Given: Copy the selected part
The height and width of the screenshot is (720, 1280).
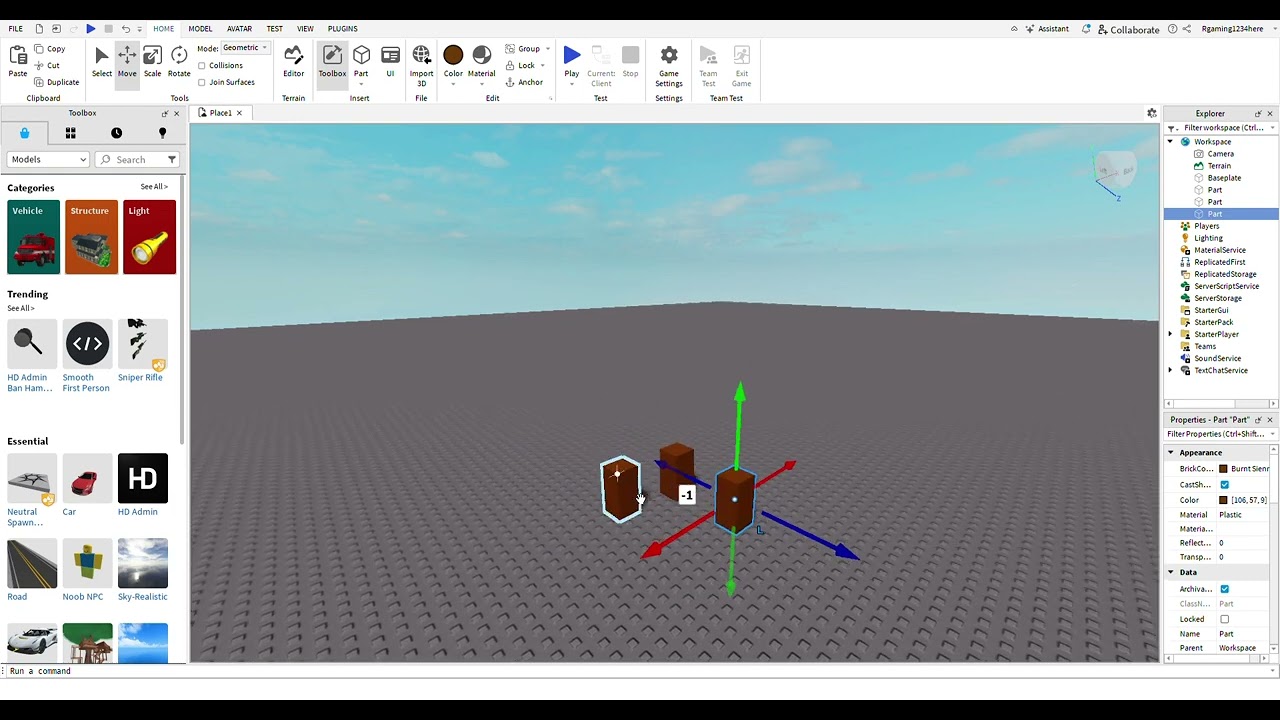Looking at the screenshot, I should click(50, 49).
